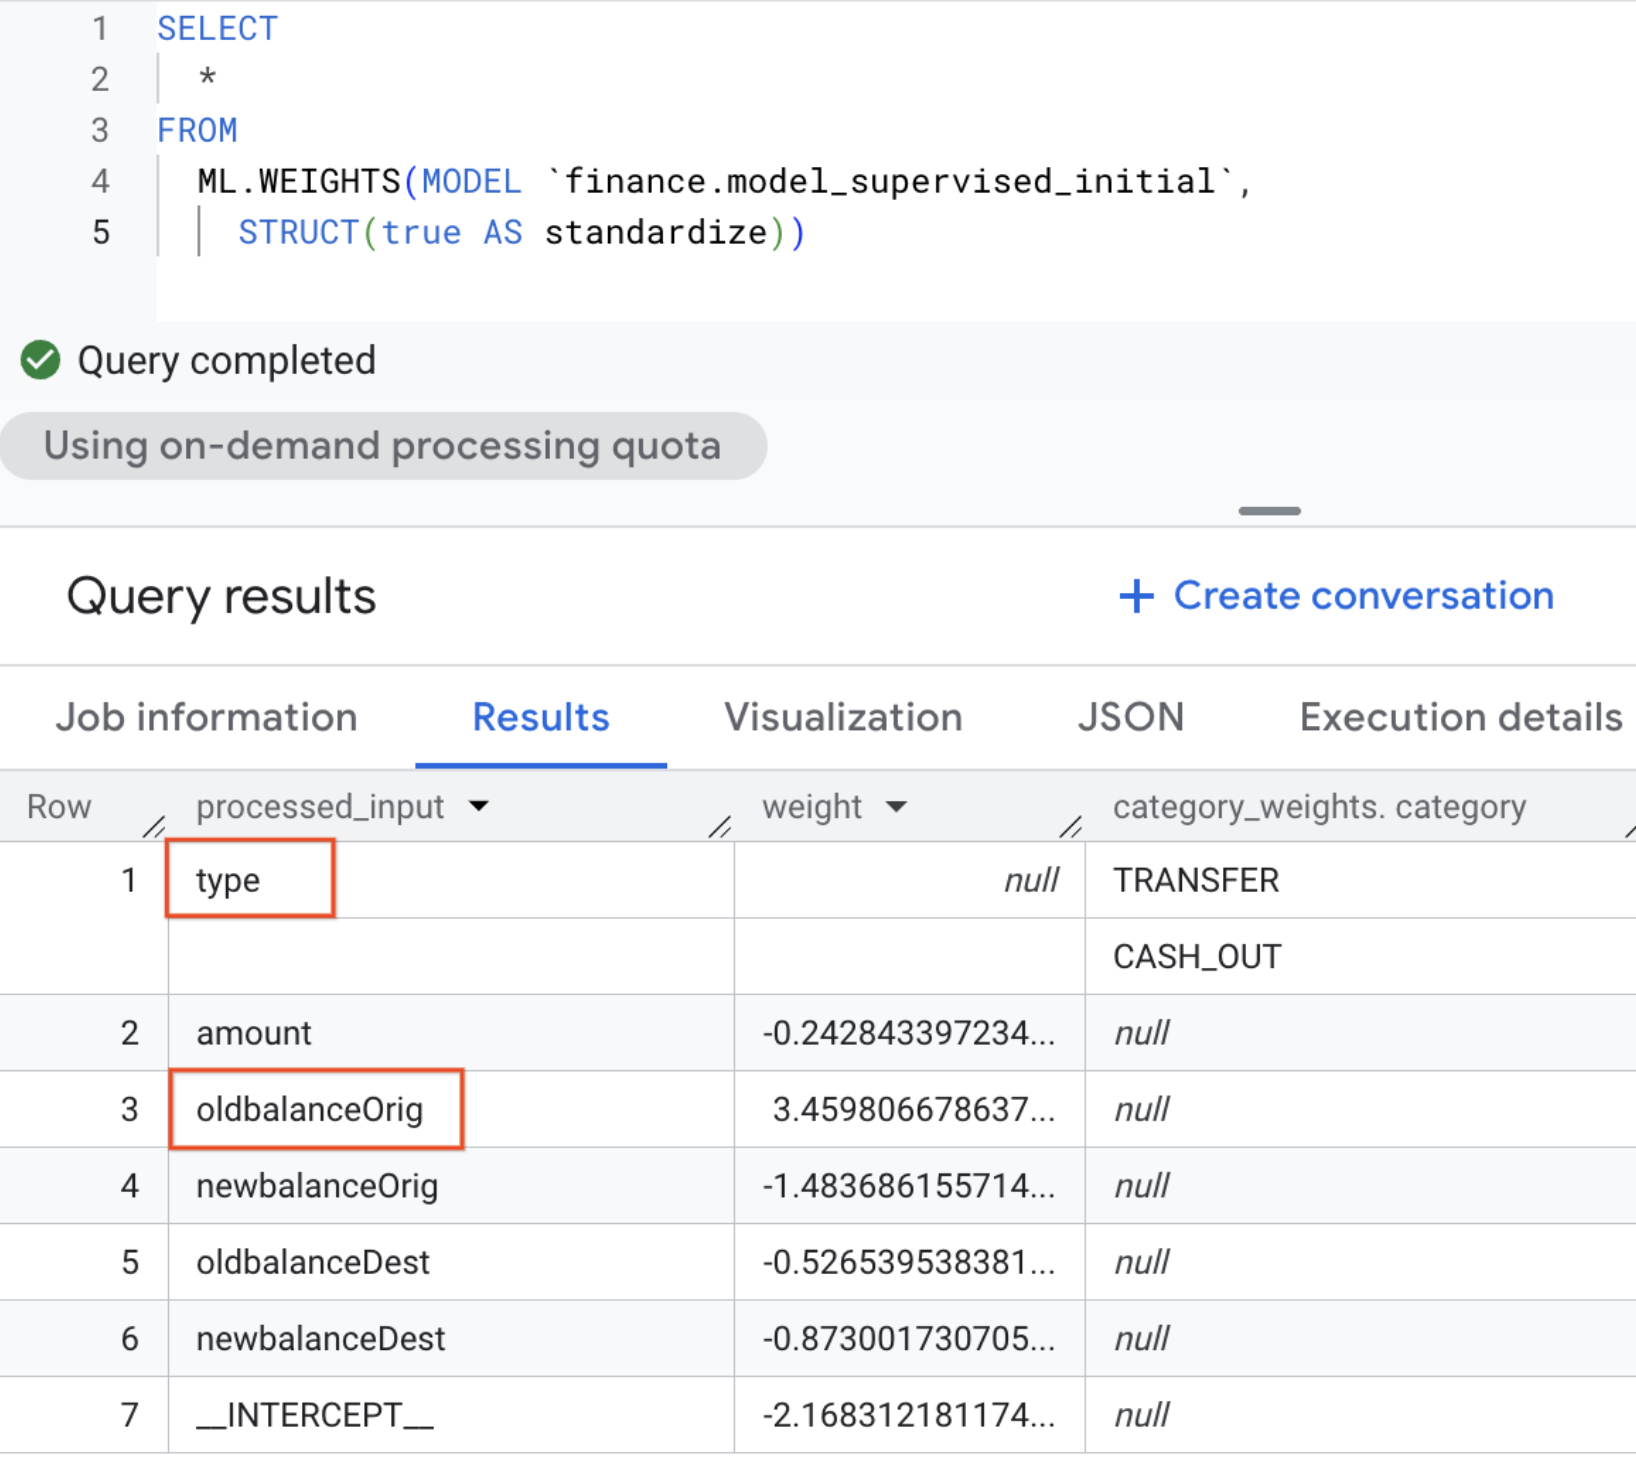
Task: Click the resize handle on Row column
Action: coord(153,826)
